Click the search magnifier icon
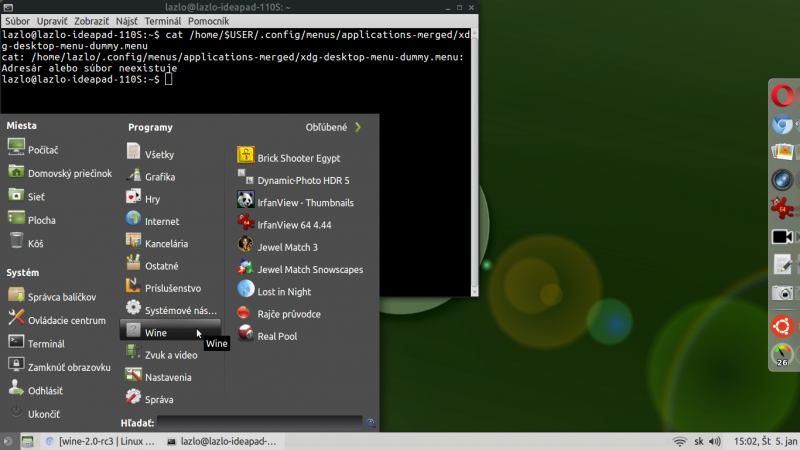Viewport: 800px width, 450px height. click(x=371, y=422)
